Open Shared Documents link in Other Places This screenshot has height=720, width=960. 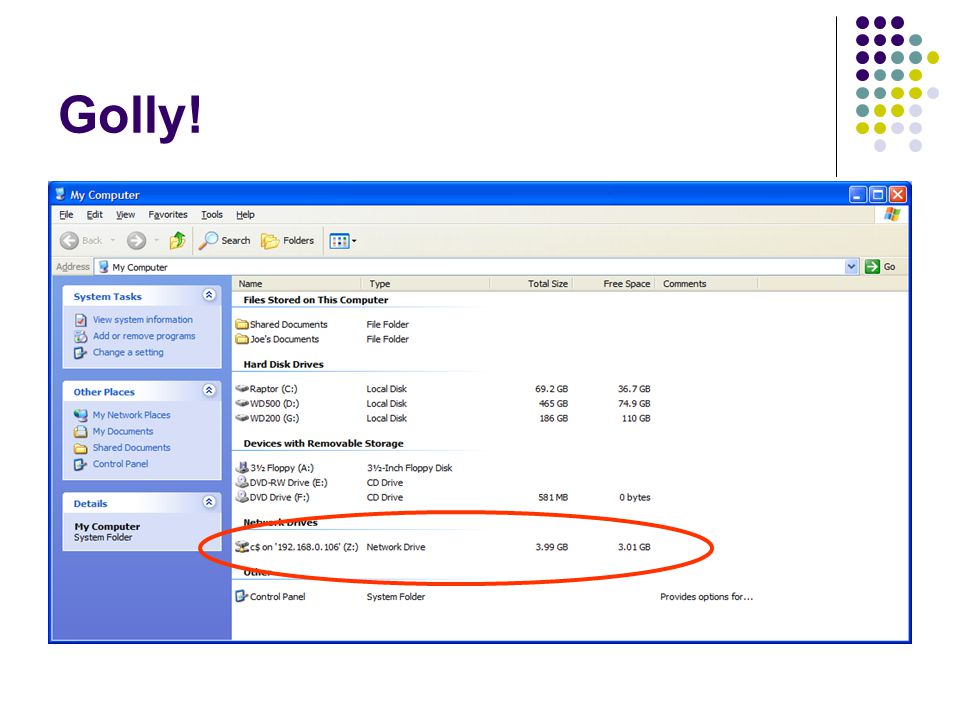pos(132,448)
